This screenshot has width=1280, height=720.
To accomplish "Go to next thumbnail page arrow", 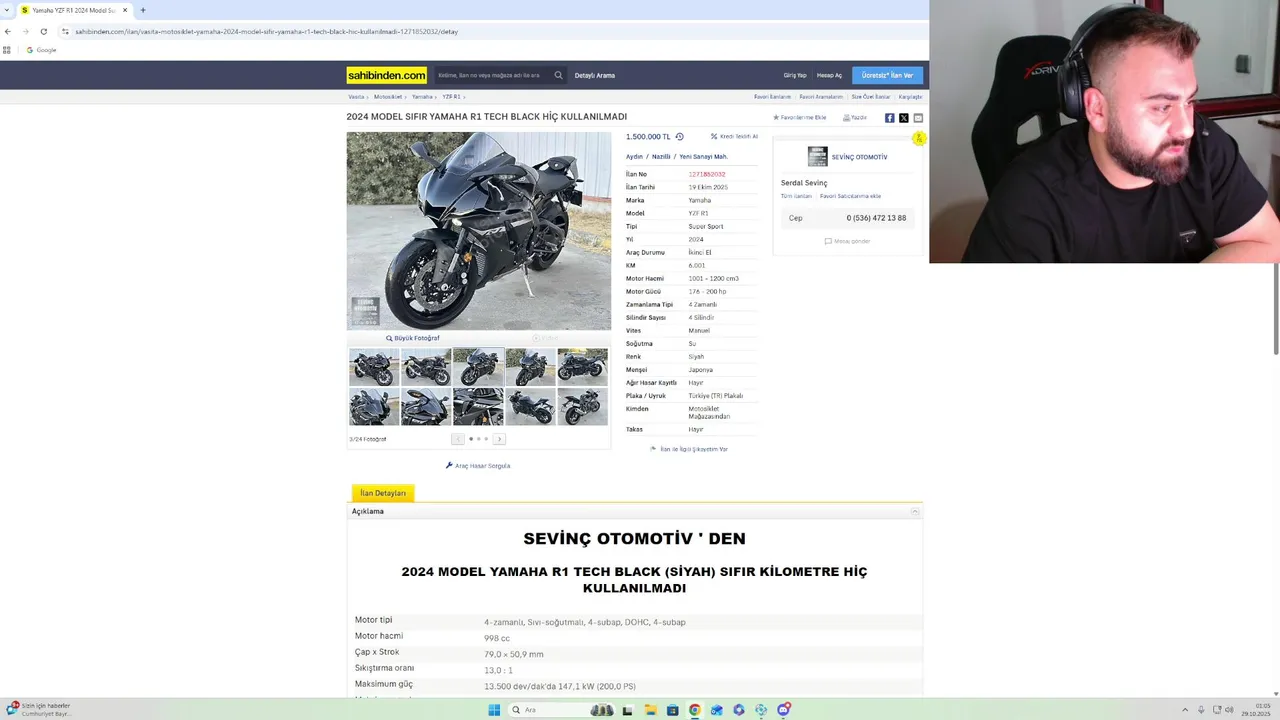I will click(499, 439).
